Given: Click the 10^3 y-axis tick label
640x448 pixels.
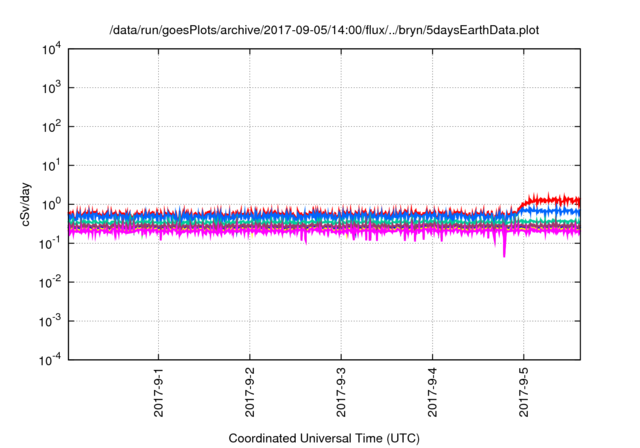Looking at the screenshot, I should [x=51, y=88].
